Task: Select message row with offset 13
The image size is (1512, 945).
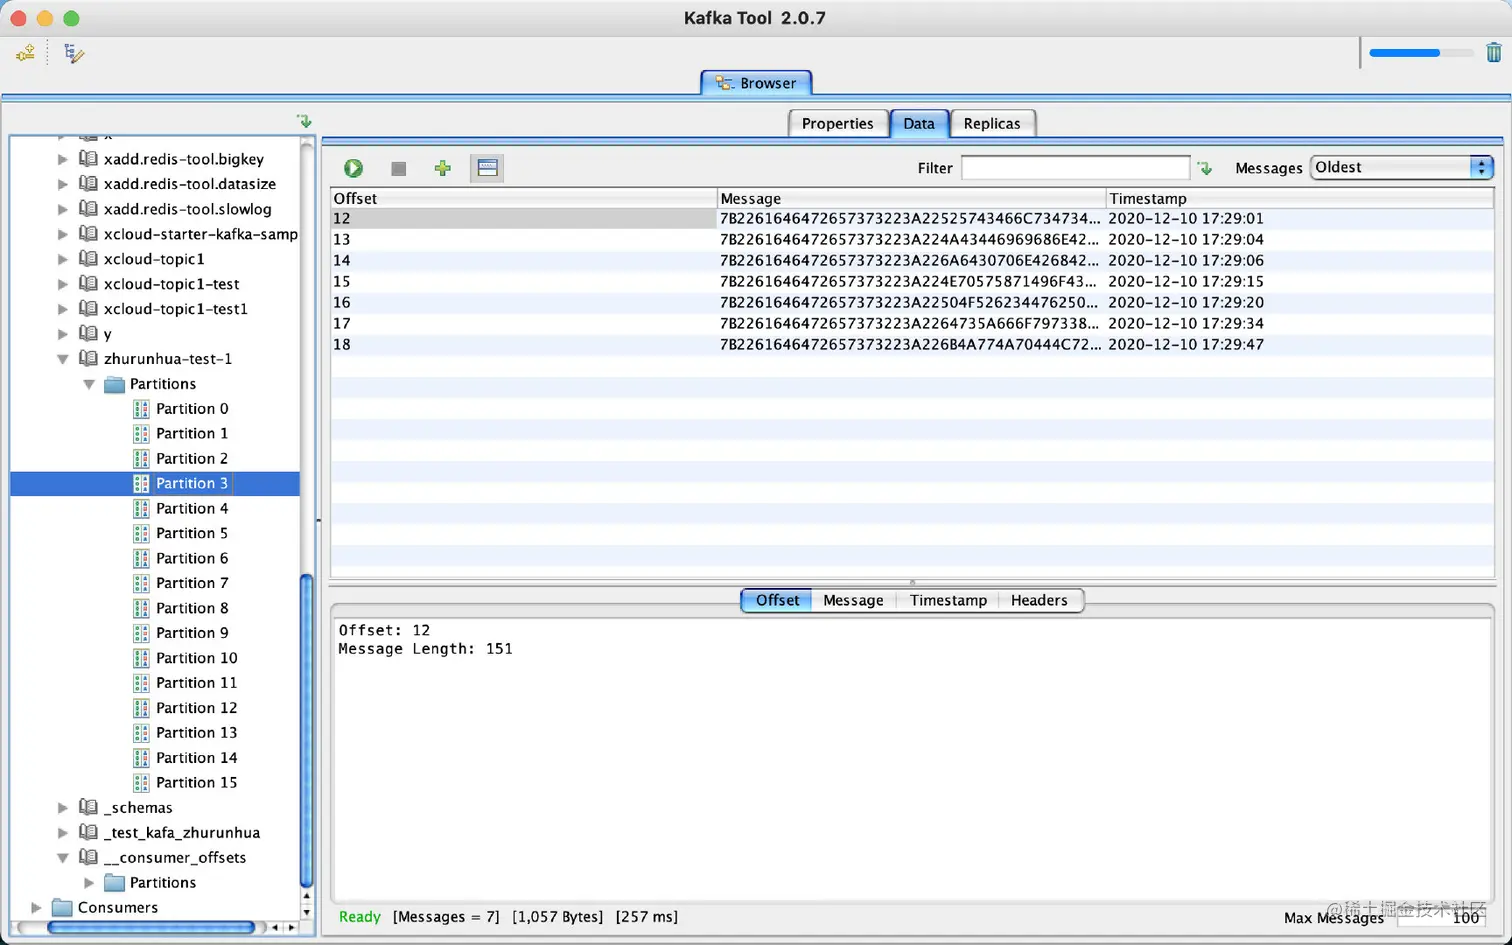Action: [x=912, y=239]
